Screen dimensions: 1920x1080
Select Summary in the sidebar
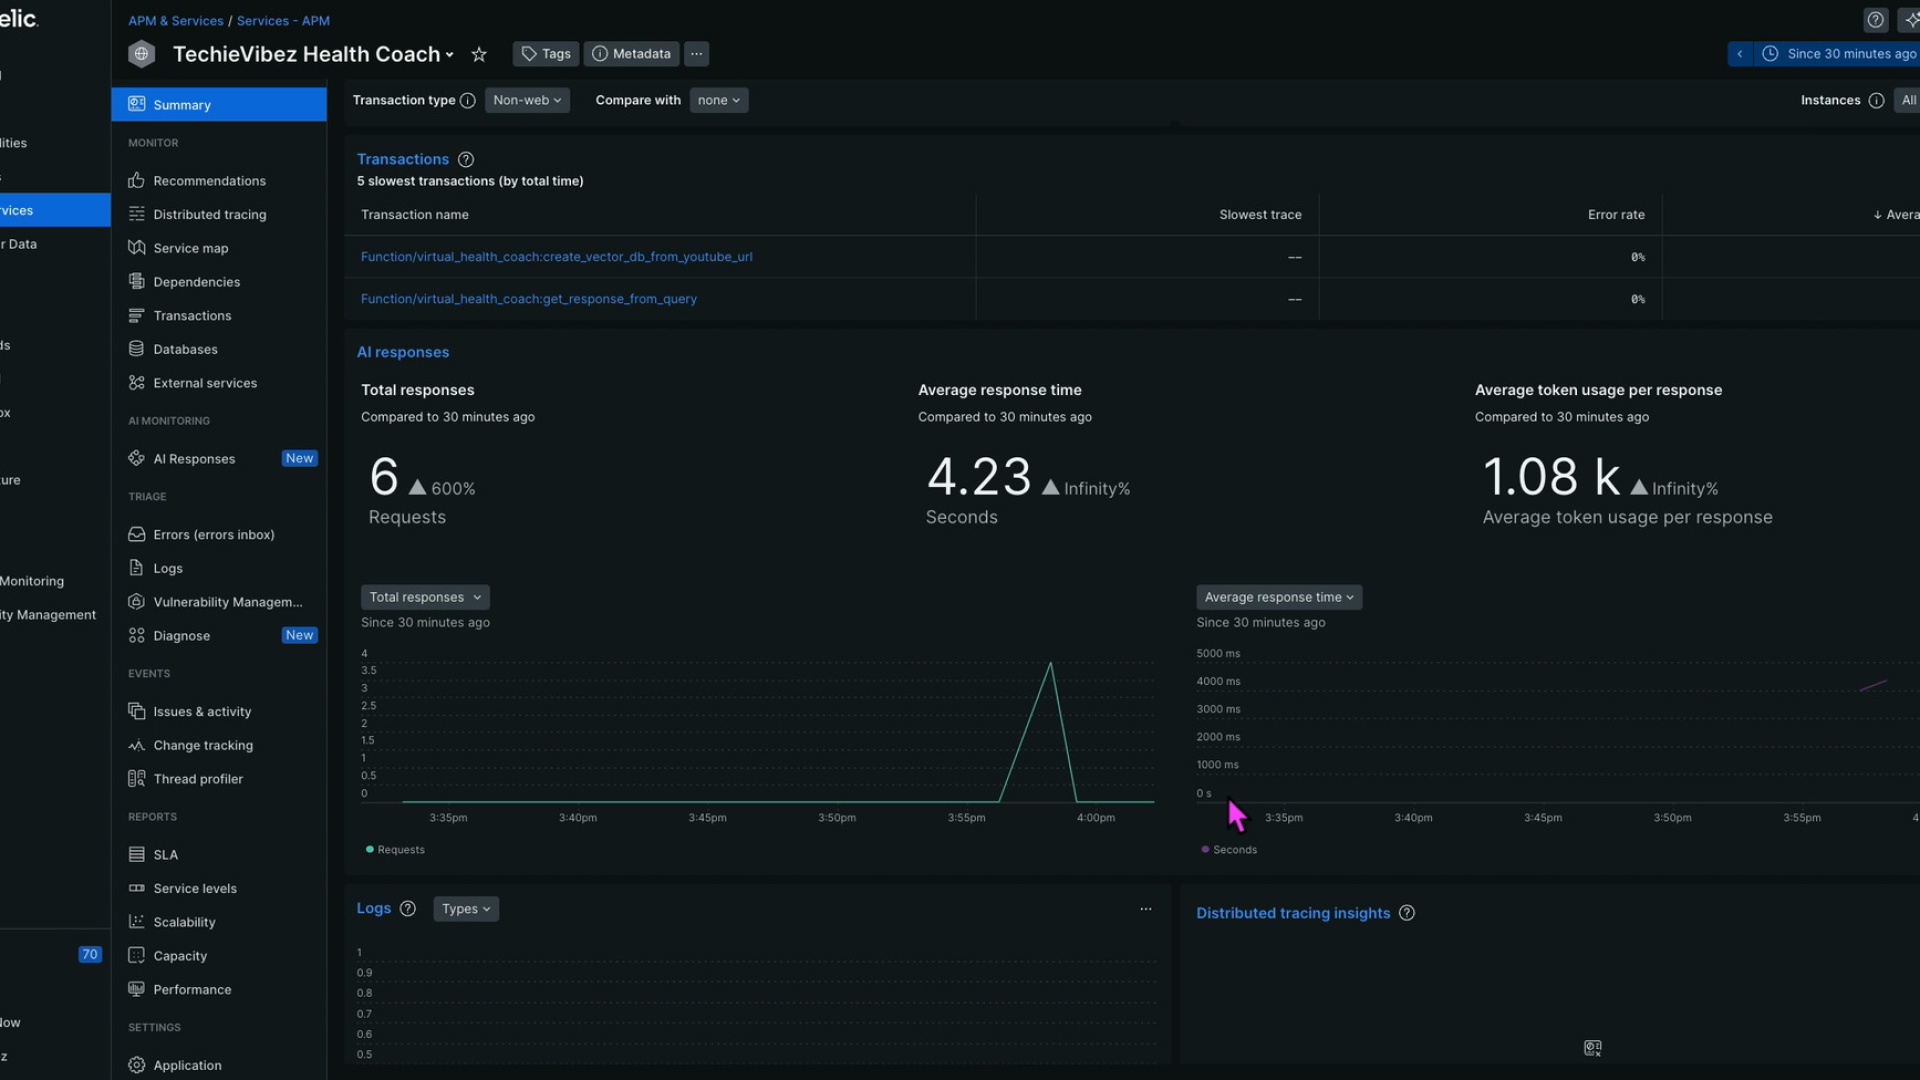pyautogui.click(x=219, y=104)
